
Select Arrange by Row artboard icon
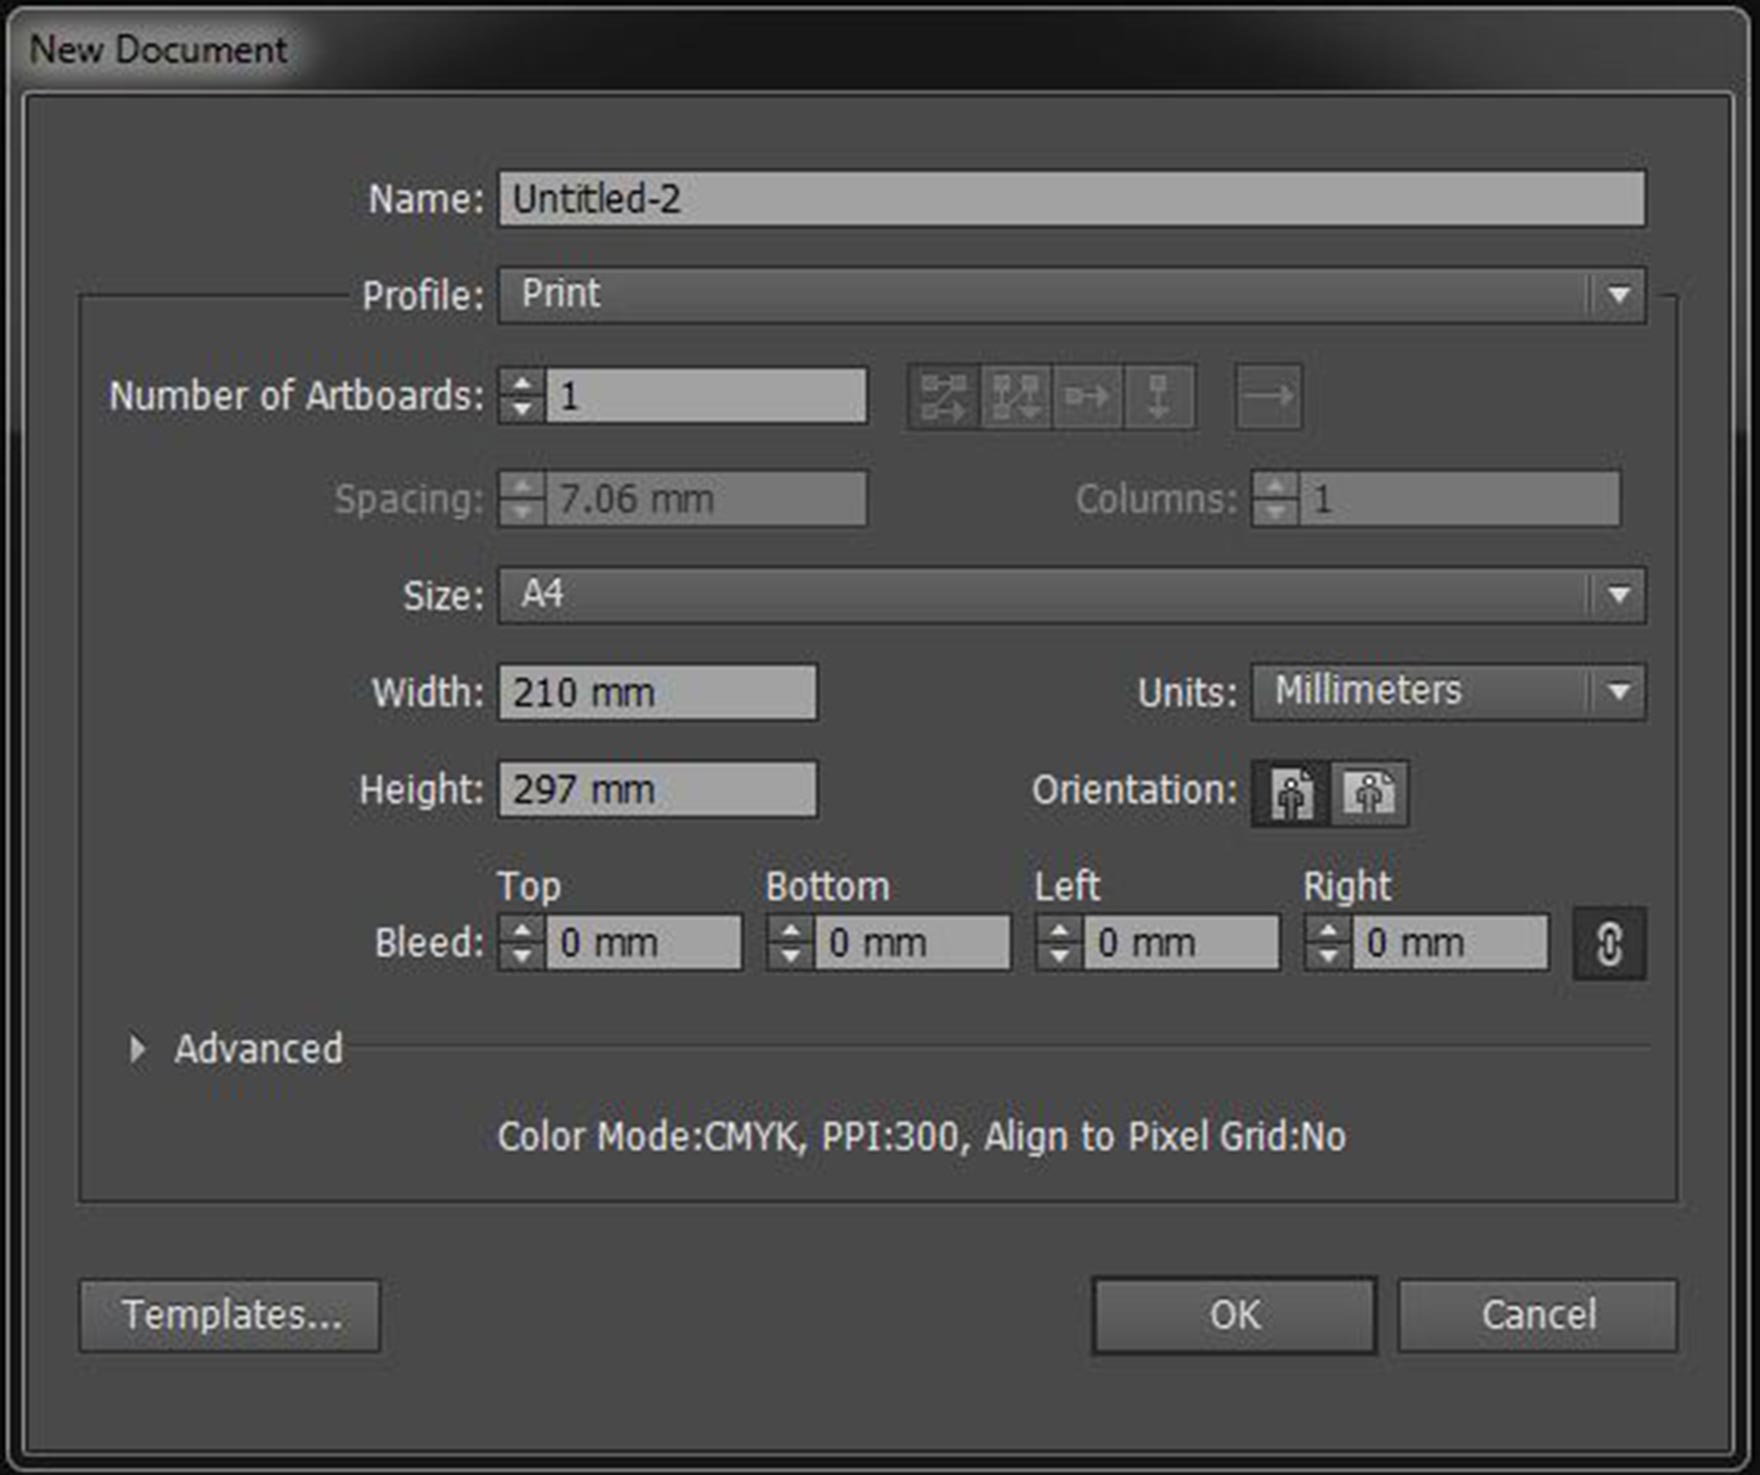coord(1088,397)
